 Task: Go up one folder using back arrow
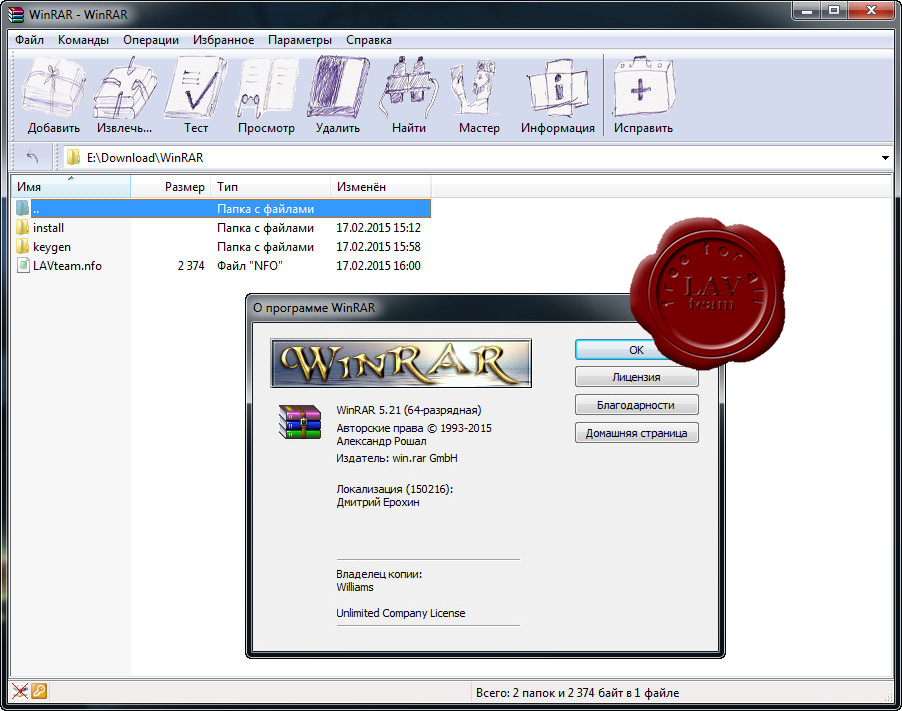point(32,157)
